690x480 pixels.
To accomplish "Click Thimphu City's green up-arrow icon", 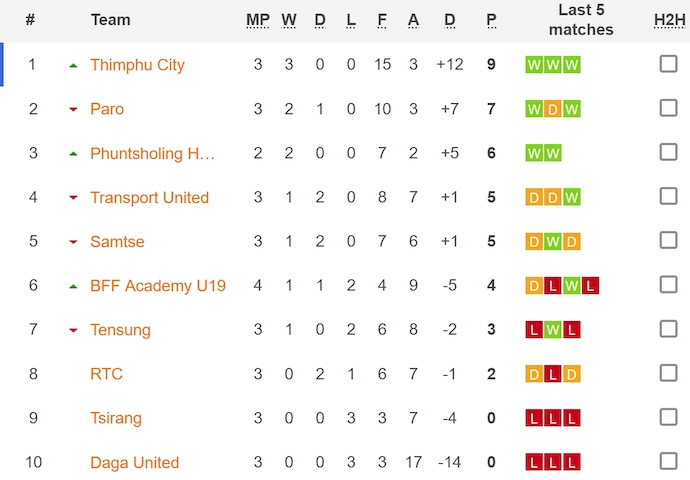I will coord(73,66).
